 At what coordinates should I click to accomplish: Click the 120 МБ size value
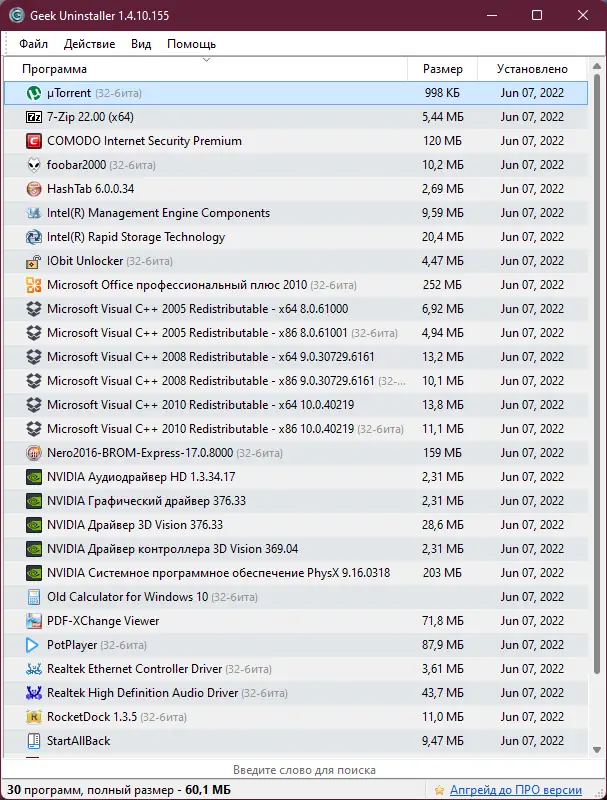click(x=442, y=141)
